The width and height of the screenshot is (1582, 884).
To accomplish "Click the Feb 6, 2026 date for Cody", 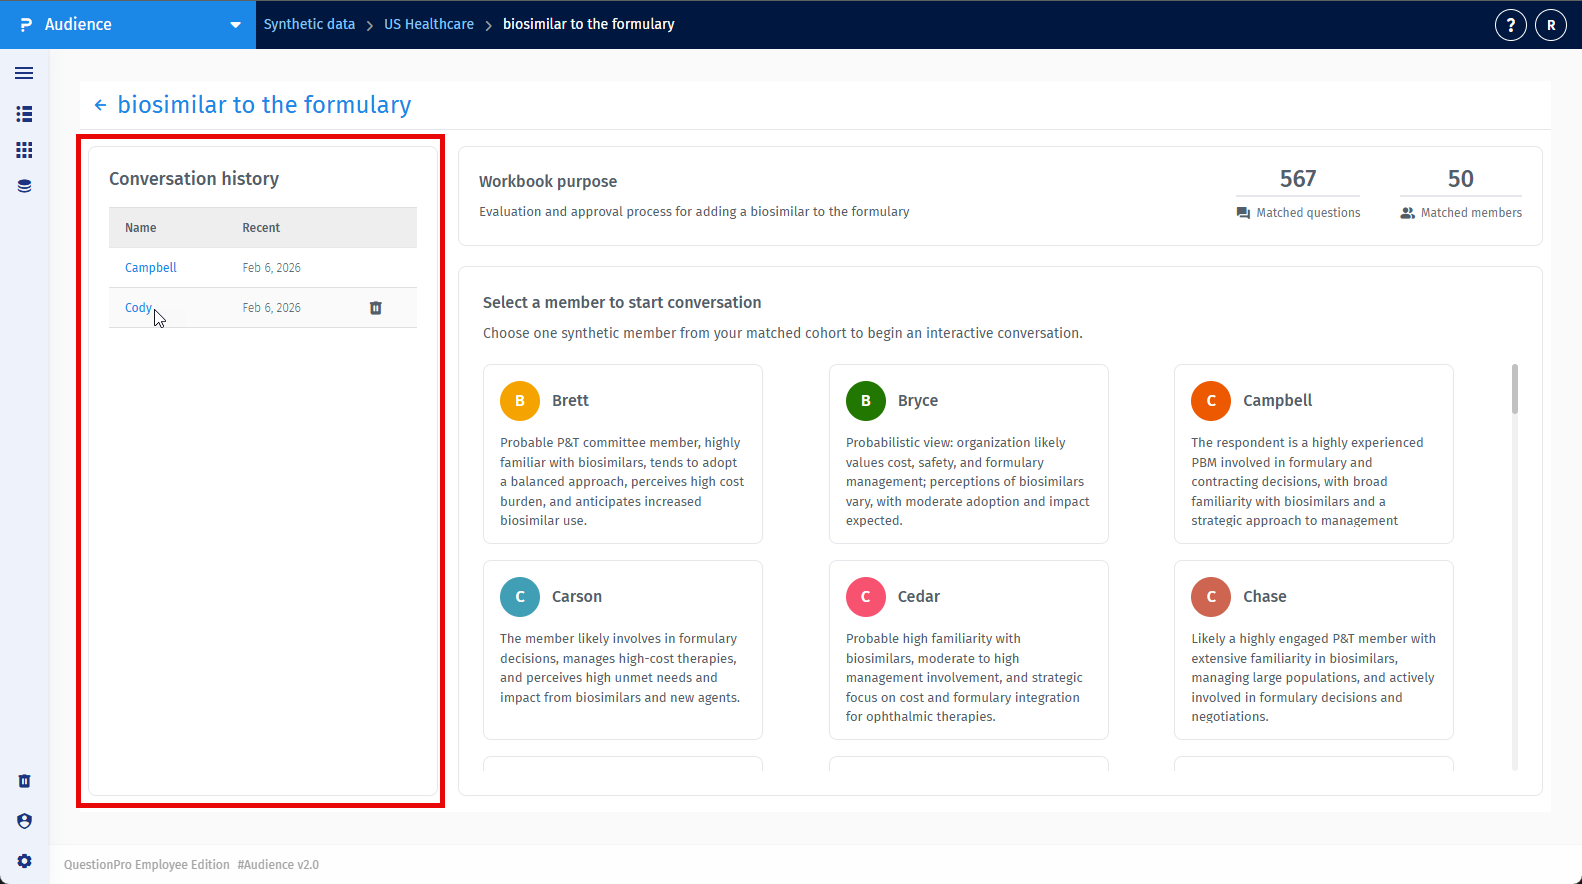I will pos(272,308).
